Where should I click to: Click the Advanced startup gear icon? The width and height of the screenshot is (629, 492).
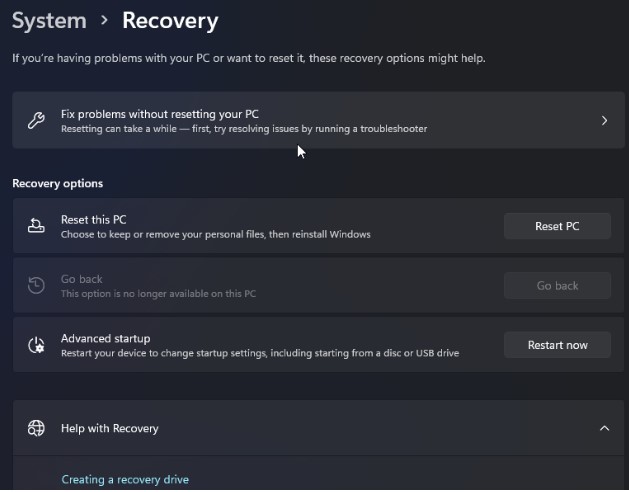click(x=36, y=345)
